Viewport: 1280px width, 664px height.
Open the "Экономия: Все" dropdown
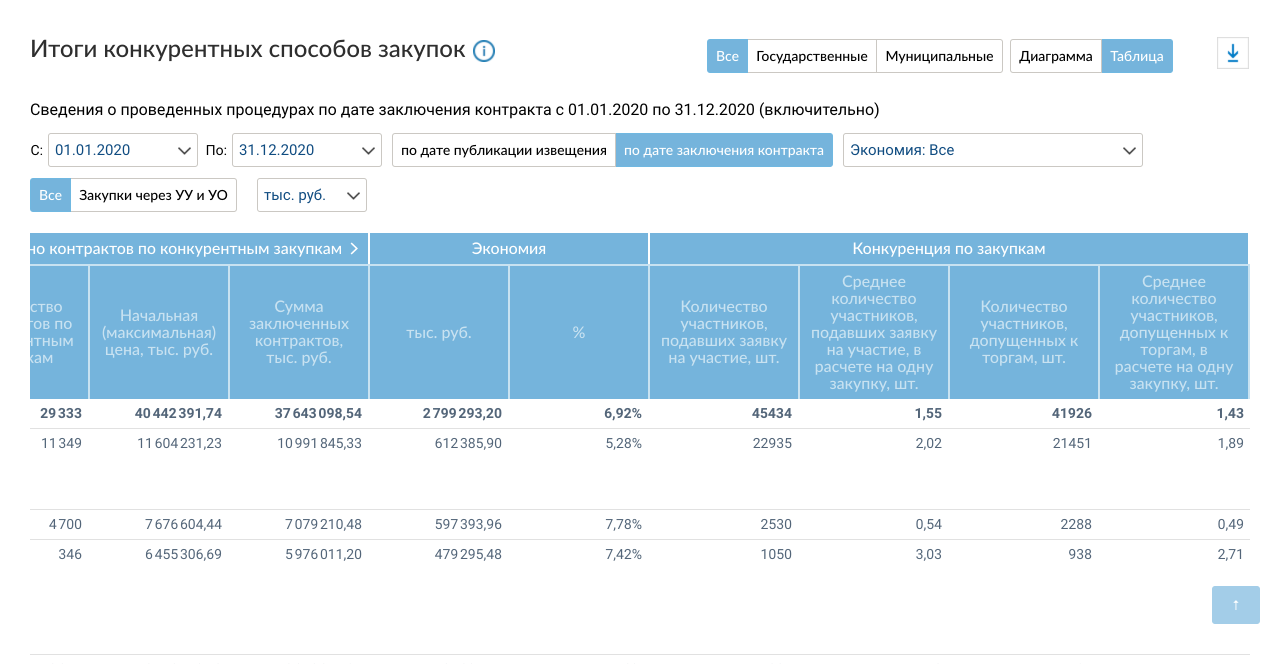click(x=992, y=151)
